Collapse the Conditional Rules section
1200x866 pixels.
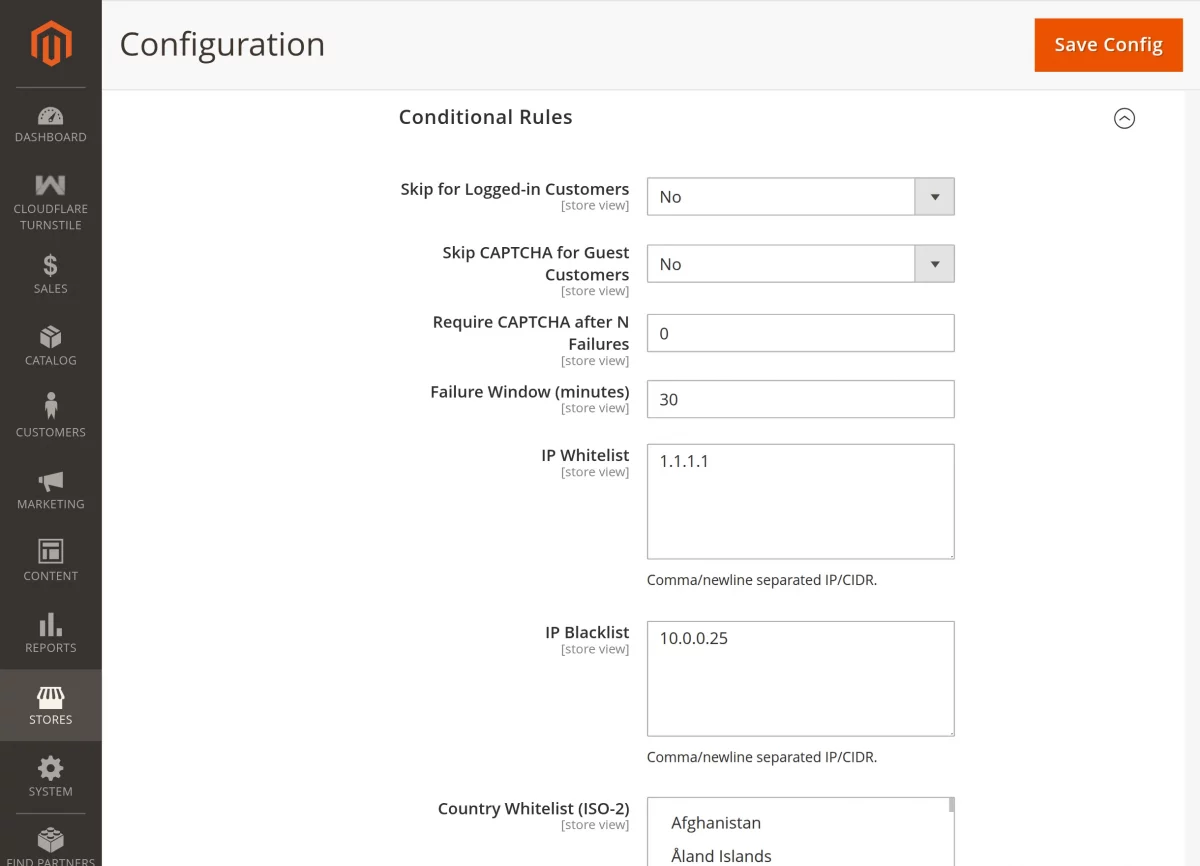(x=1124, y=118)
